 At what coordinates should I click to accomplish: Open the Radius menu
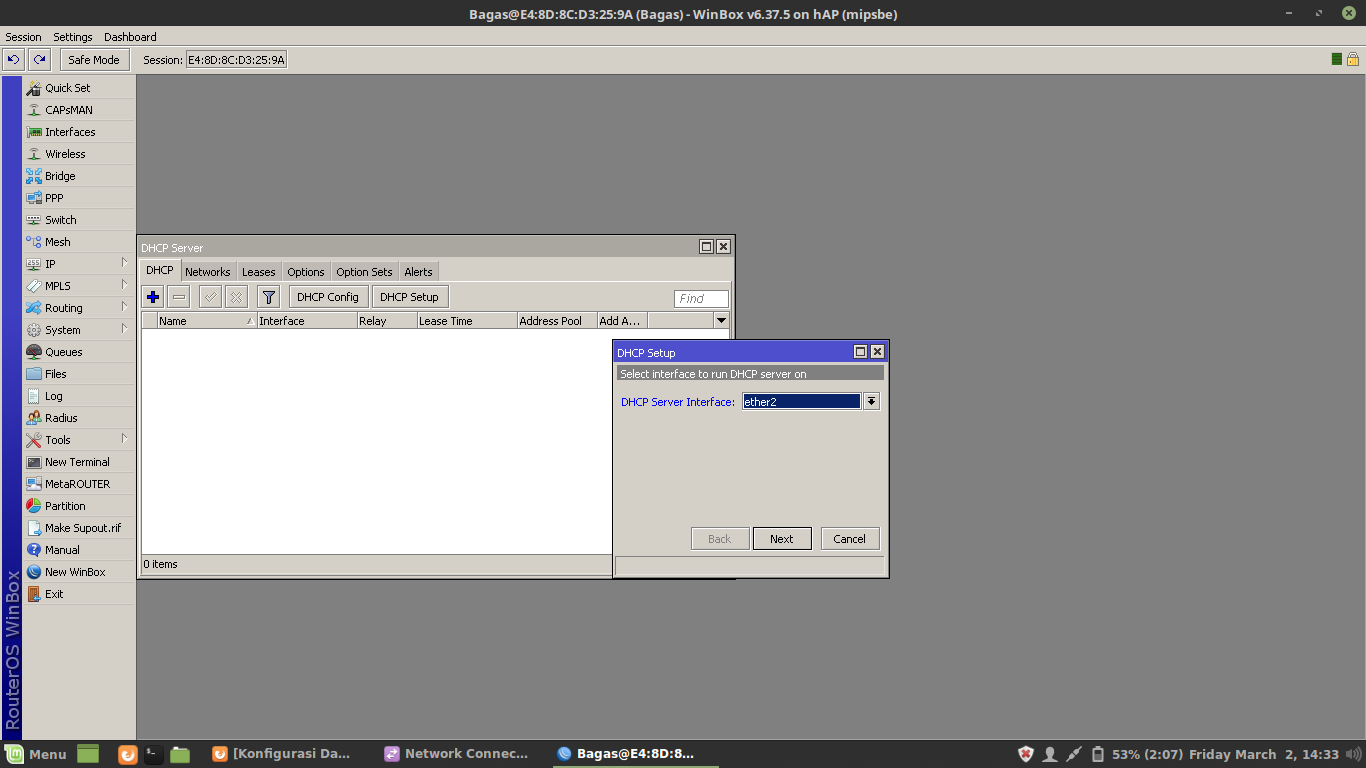pyautogui.click(x=79, y=418)
